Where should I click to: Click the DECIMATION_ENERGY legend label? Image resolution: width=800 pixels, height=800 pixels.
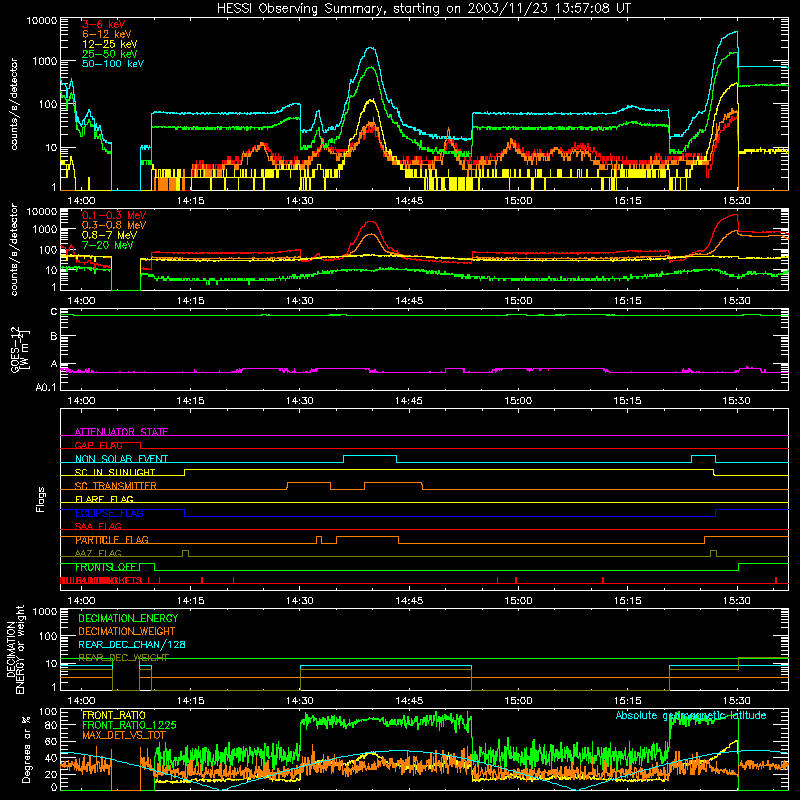(x=128, y=618)
